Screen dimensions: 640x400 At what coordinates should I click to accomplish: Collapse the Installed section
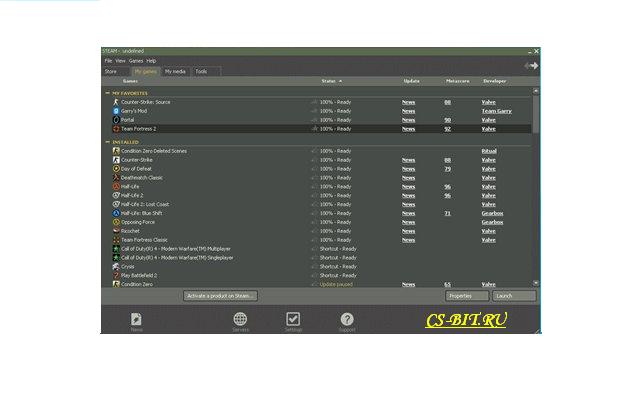click(107, 142)
